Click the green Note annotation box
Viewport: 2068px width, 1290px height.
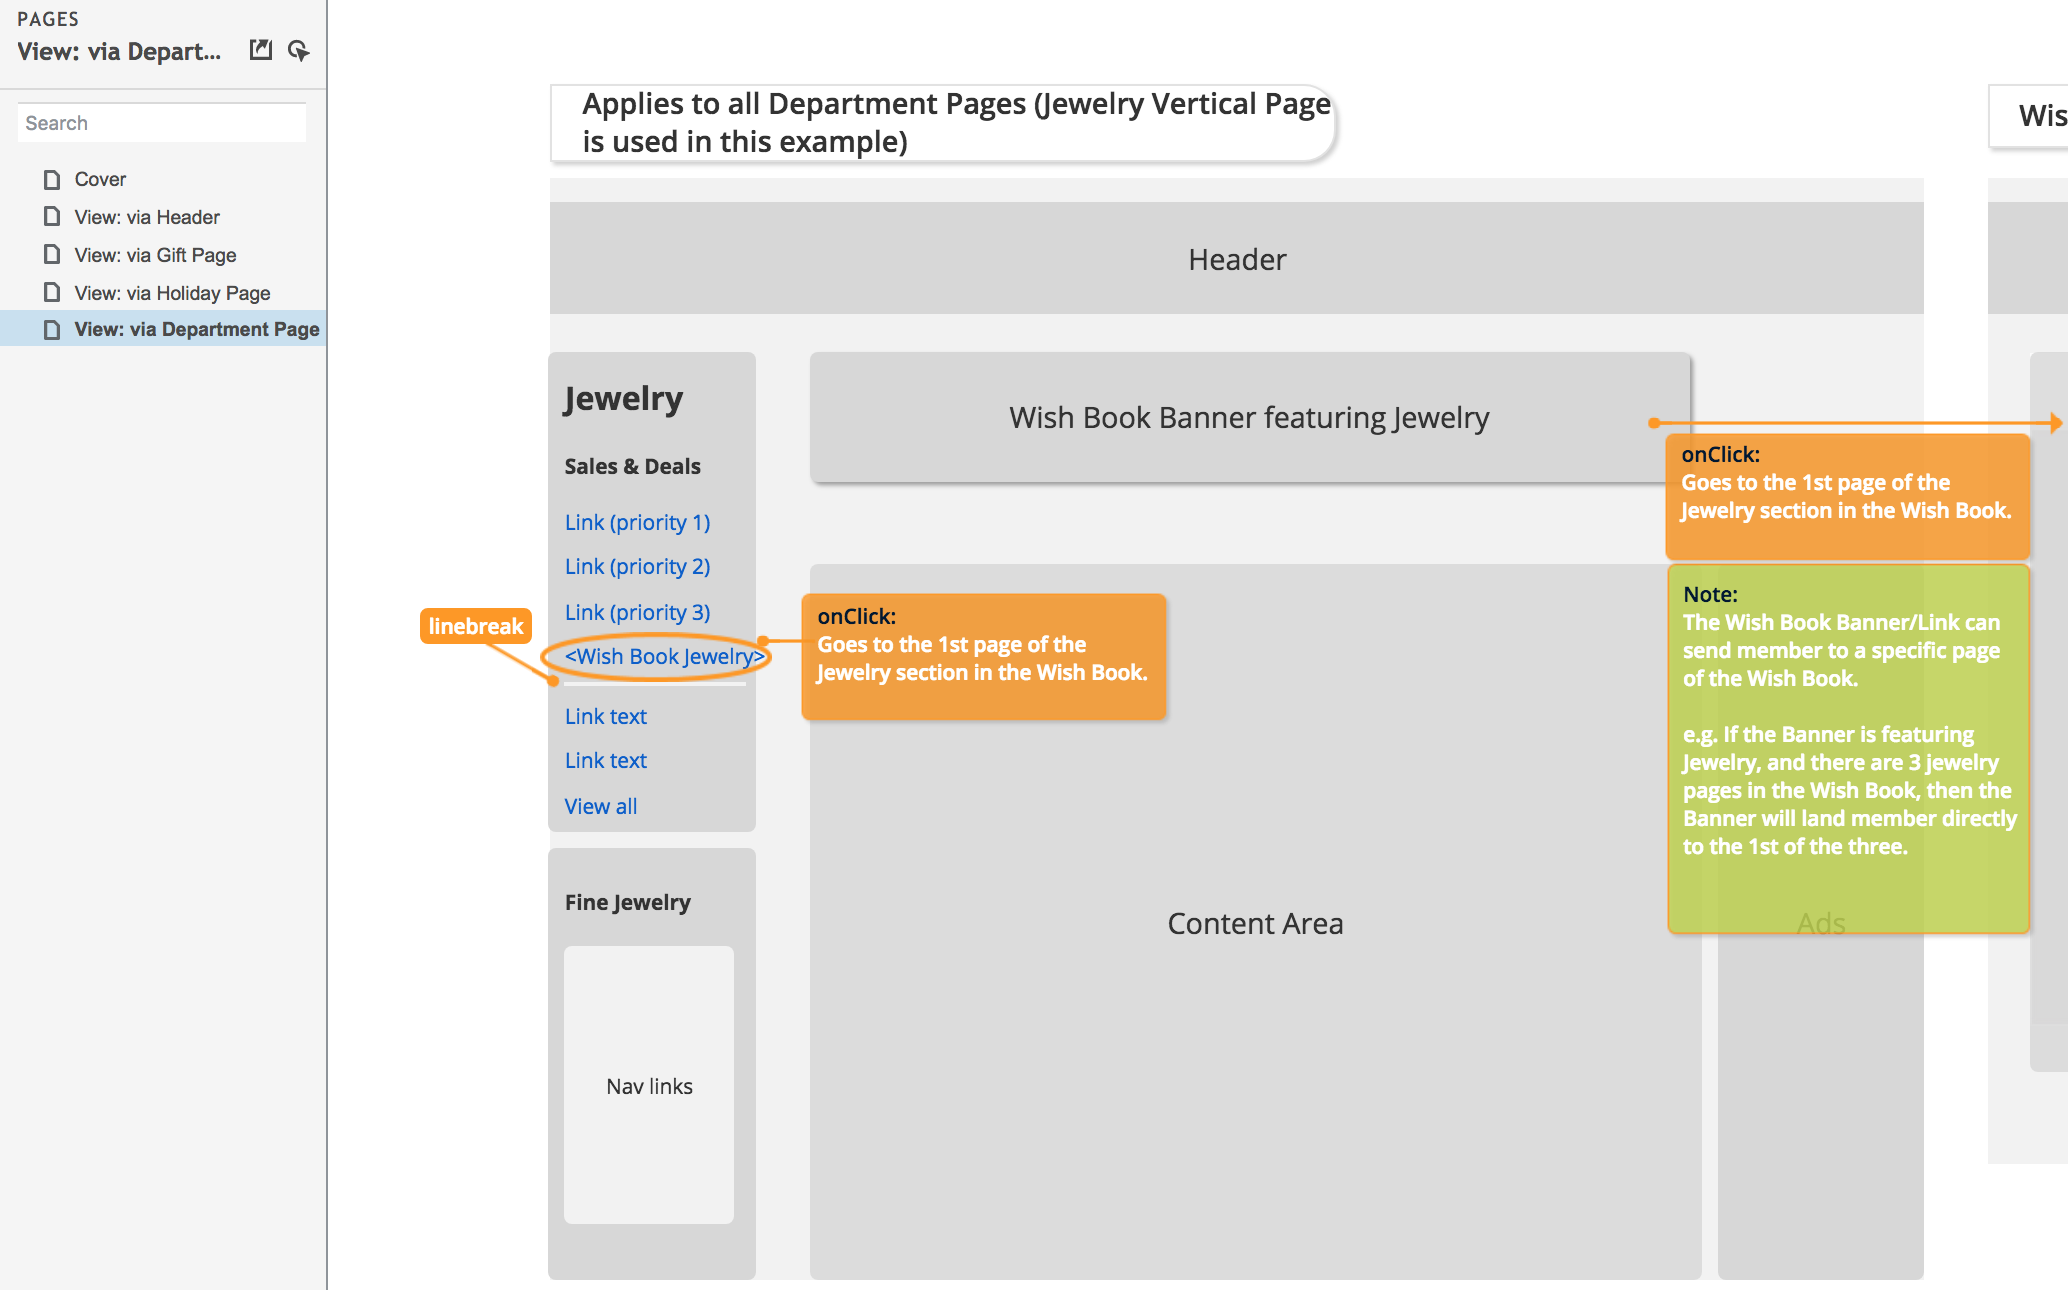tap(1848, 748)
